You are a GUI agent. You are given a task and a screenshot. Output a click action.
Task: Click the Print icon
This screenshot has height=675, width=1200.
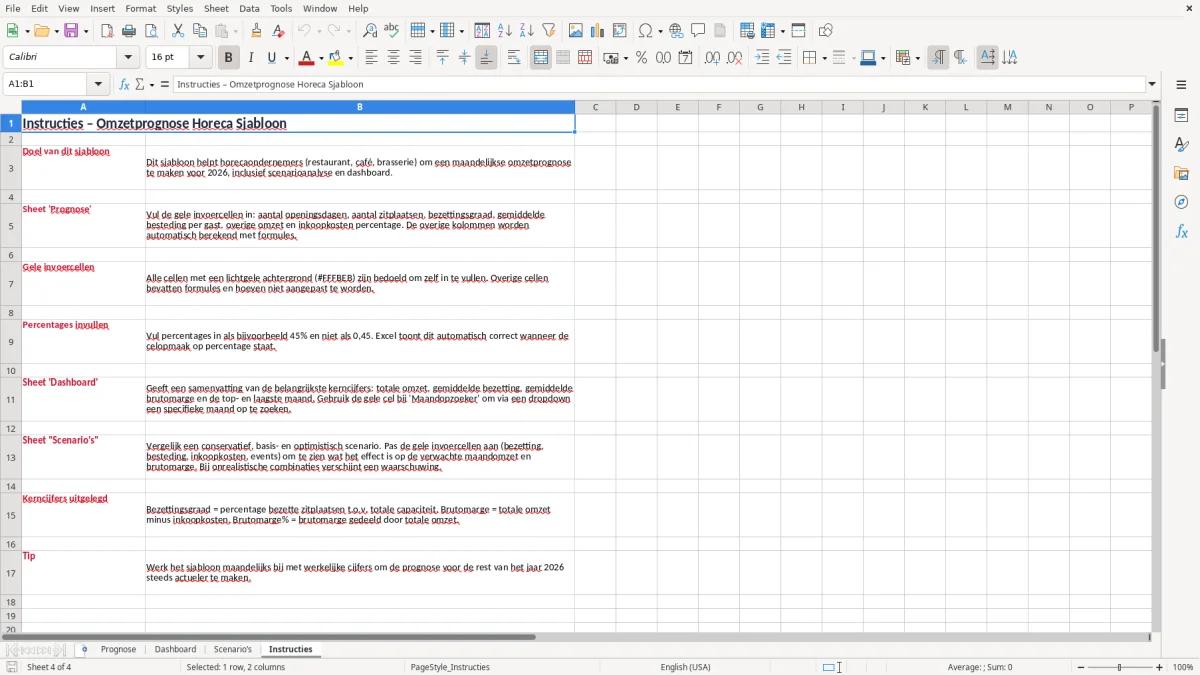(129, 31)
